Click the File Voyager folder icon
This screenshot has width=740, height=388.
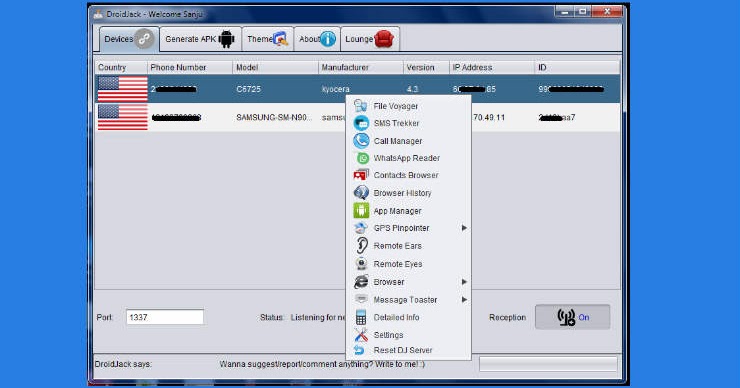pyautogui.click(x=361, y=106)
